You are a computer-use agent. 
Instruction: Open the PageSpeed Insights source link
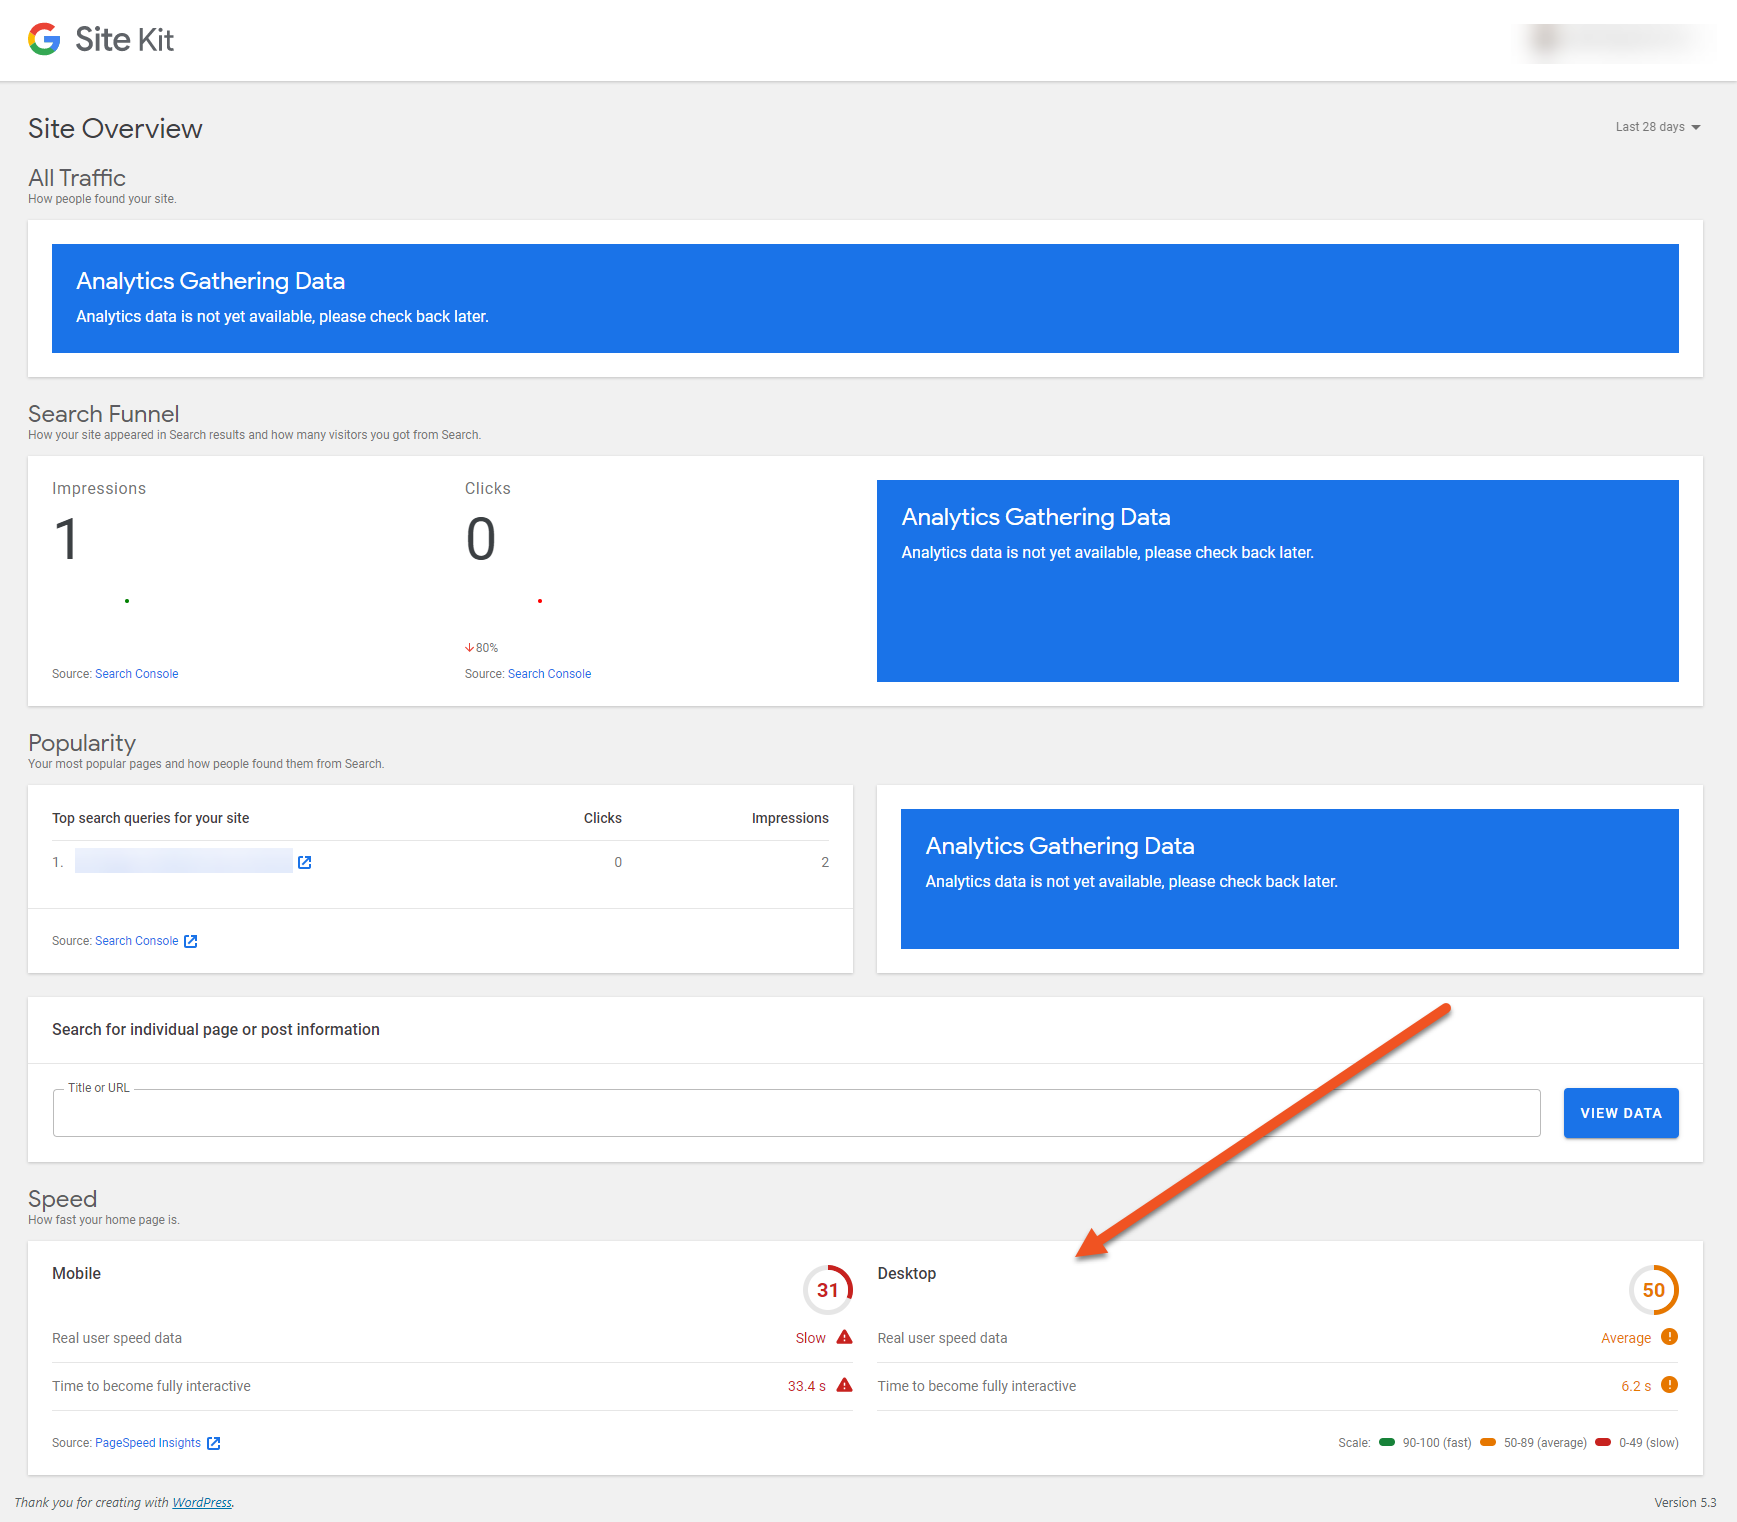pyautogui.click(x=148, y=1443)
